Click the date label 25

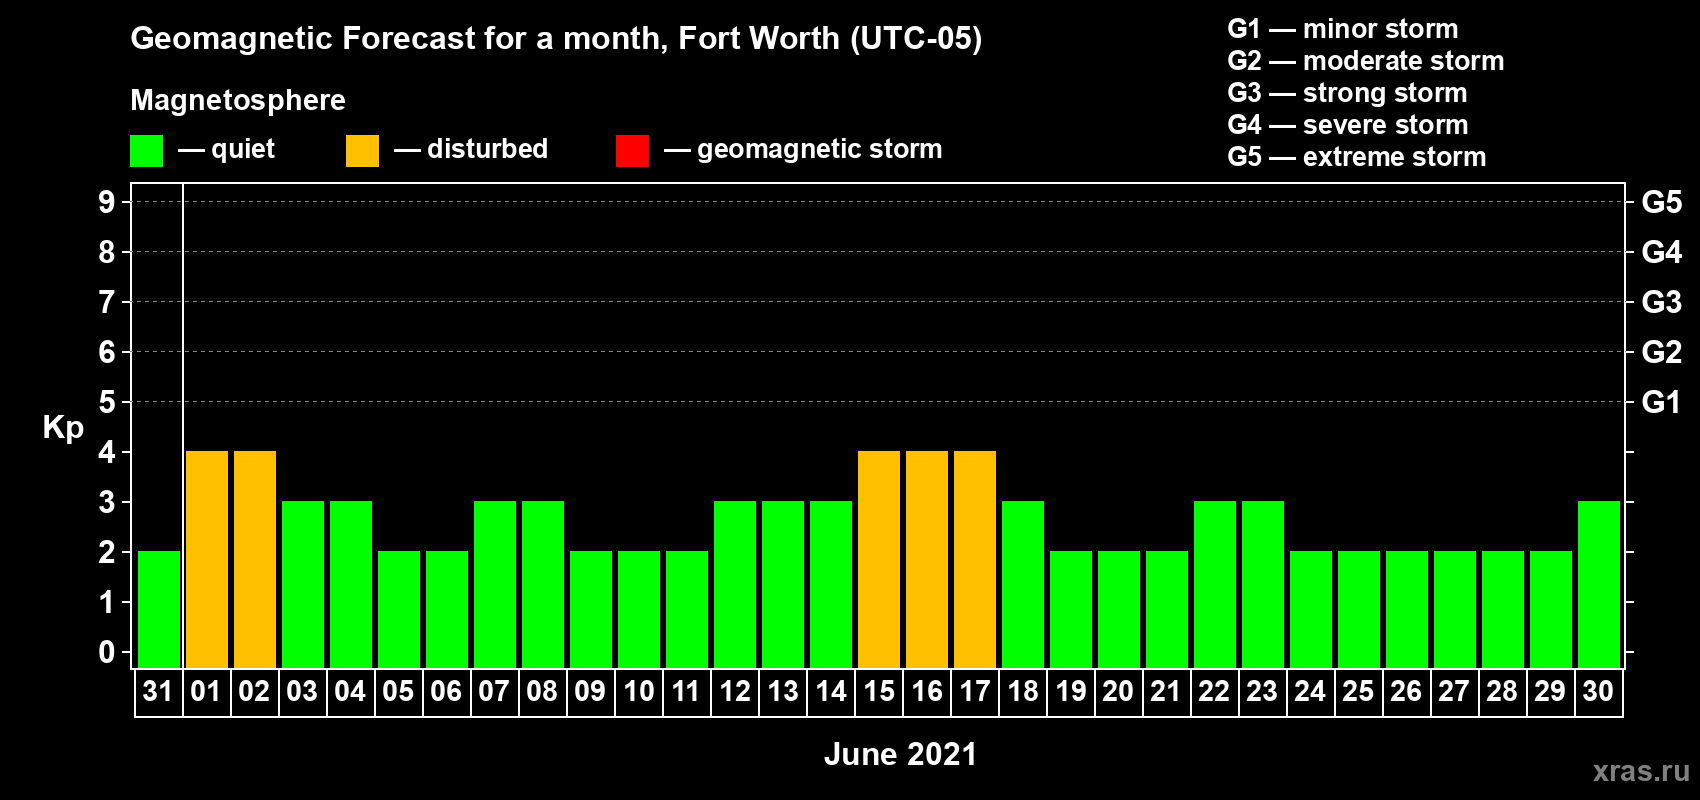click(1358, 691)
